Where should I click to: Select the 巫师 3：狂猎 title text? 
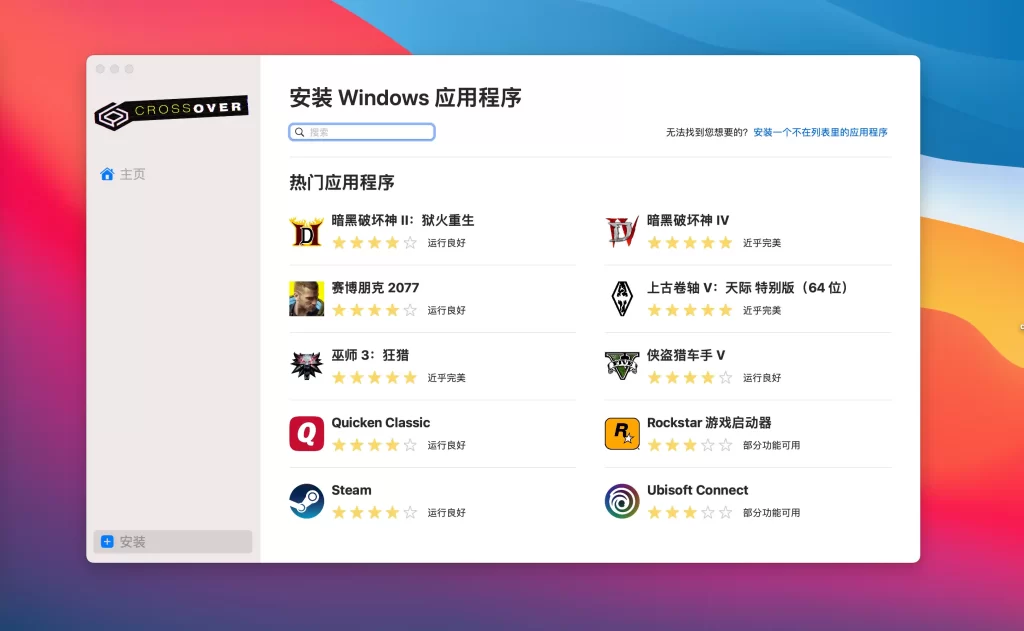coord(370,355)
